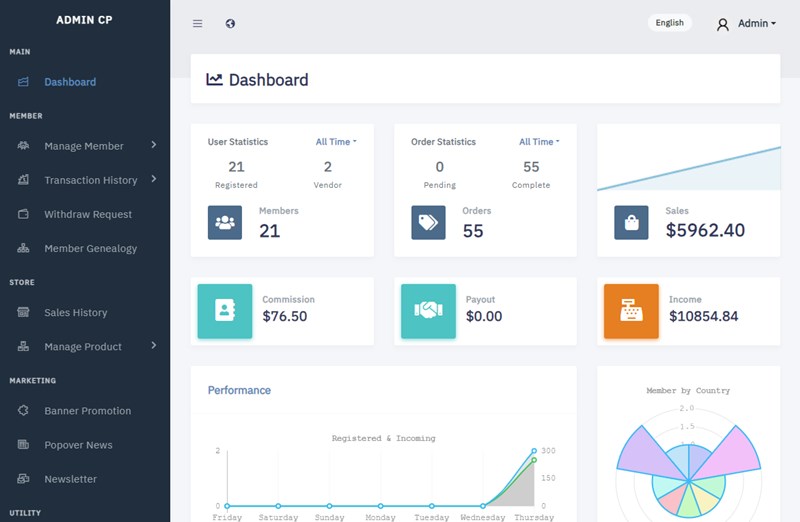The image size is (800, 522).
Task: Open Newsletter in the sidebar
Action: (70, 479)
